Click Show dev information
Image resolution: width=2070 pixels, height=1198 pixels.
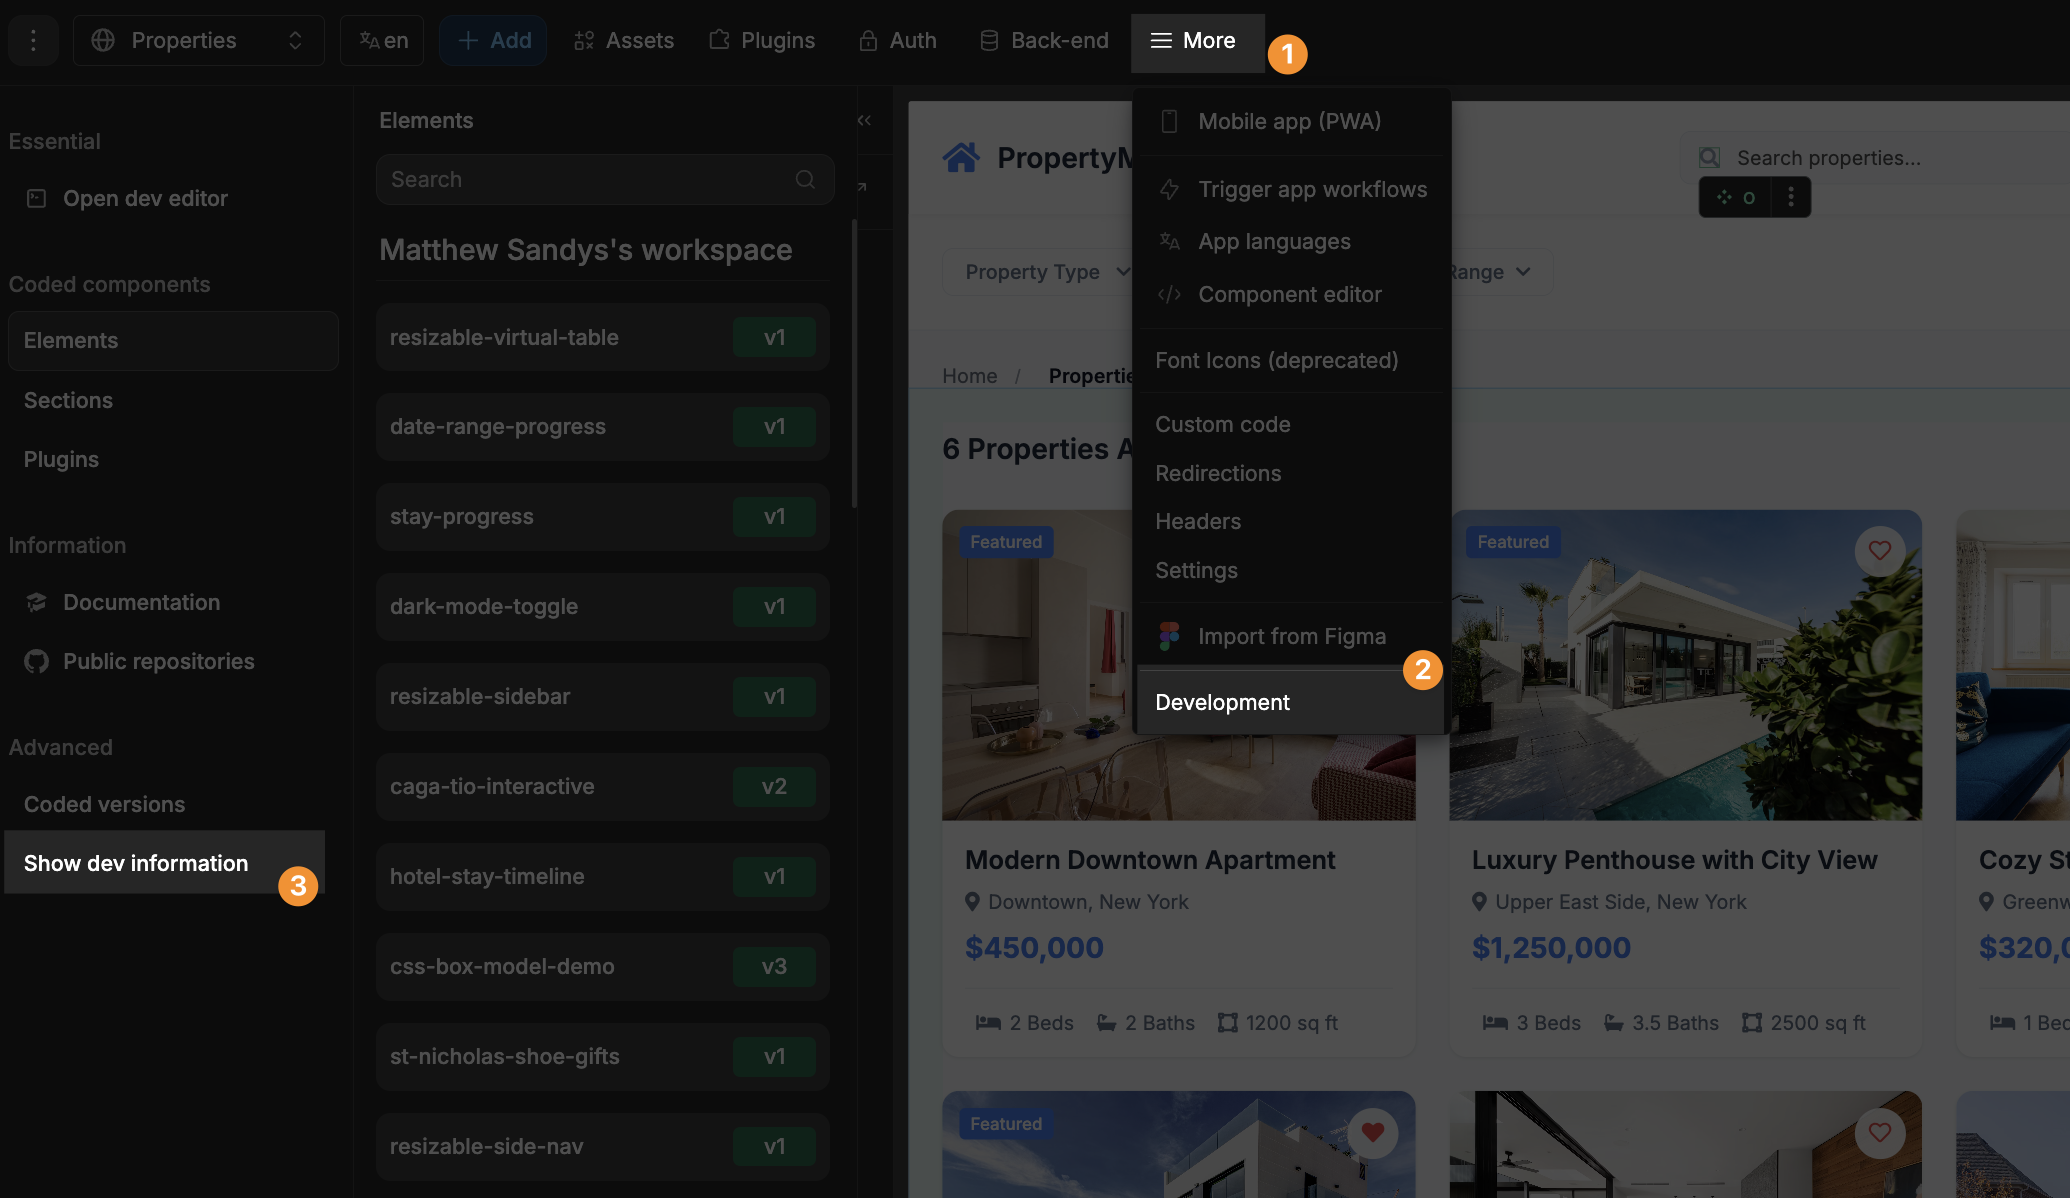136,863
